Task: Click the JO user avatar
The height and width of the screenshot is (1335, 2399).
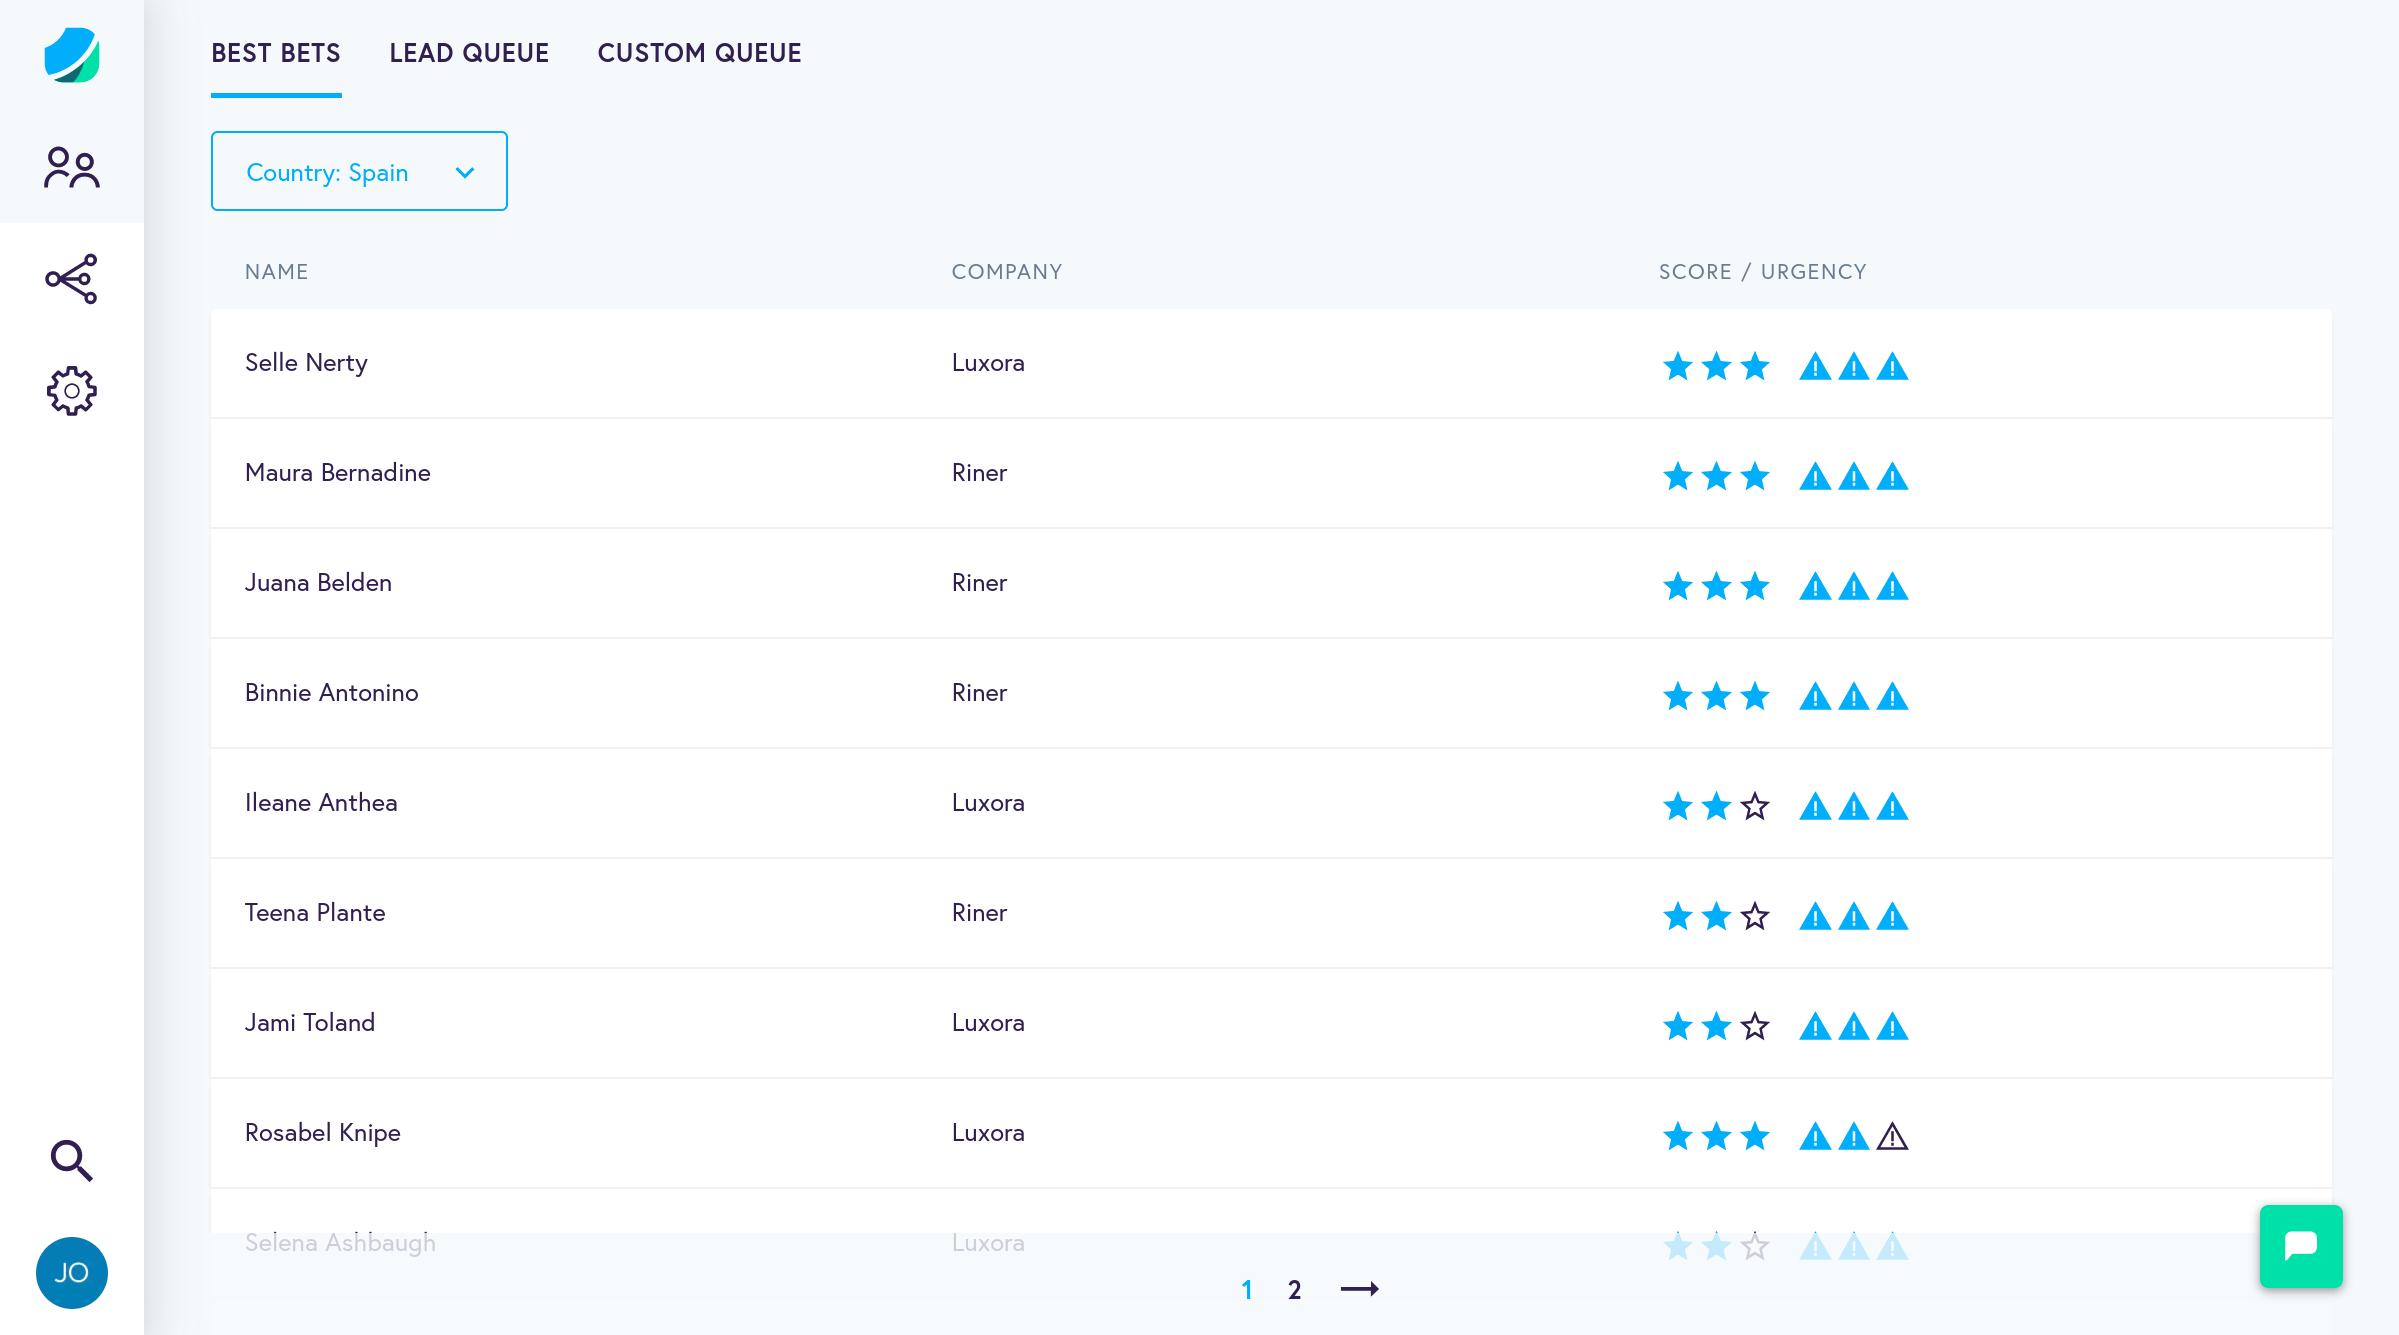Action: click(x=71, y=1272)
